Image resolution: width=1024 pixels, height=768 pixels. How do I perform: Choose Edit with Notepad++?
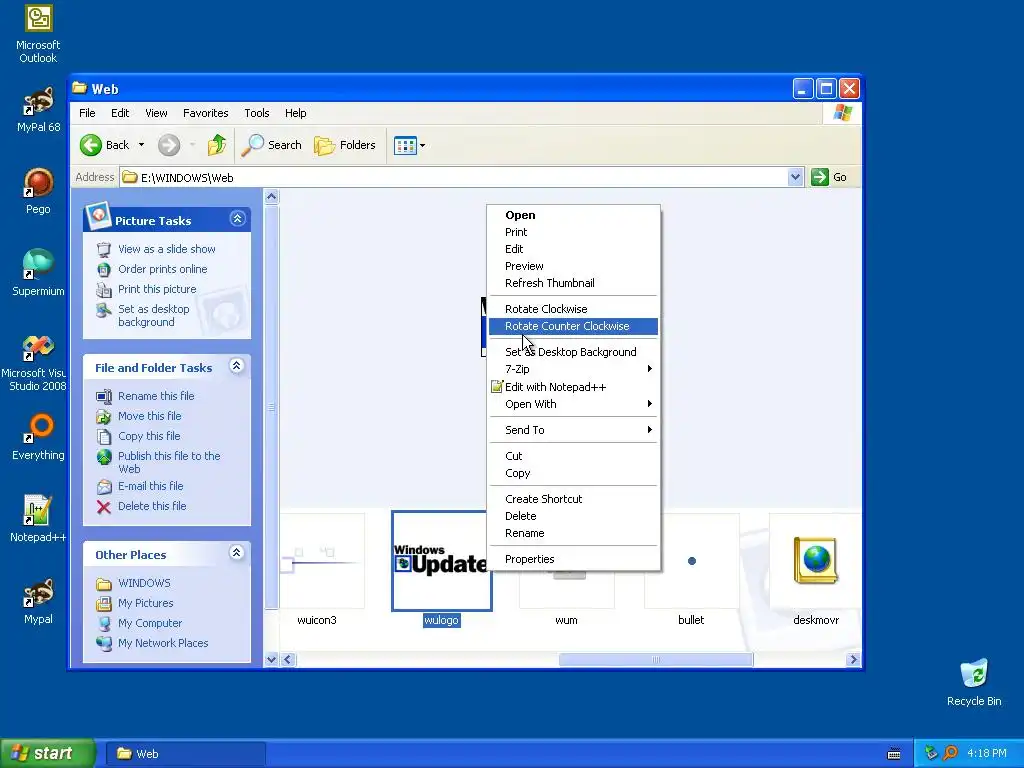tap(573, 387)
